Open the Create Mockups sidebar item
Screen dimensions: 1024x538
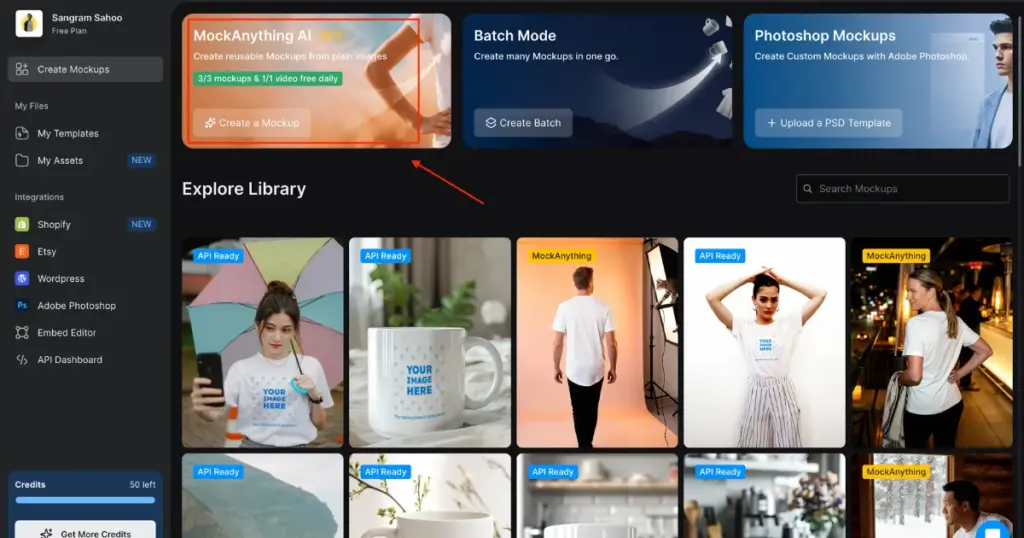click(86, 69)
